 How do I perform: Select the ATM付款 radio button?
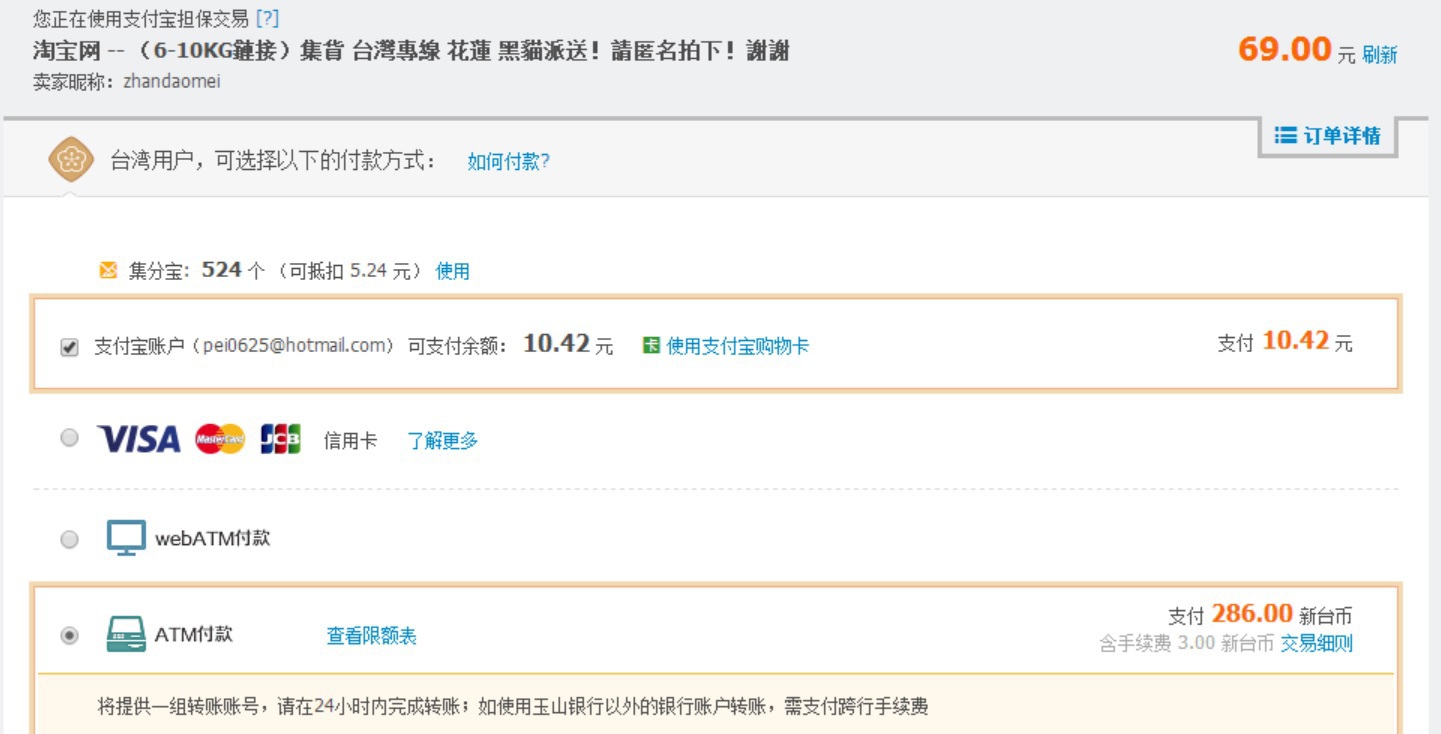click(69, 636)
